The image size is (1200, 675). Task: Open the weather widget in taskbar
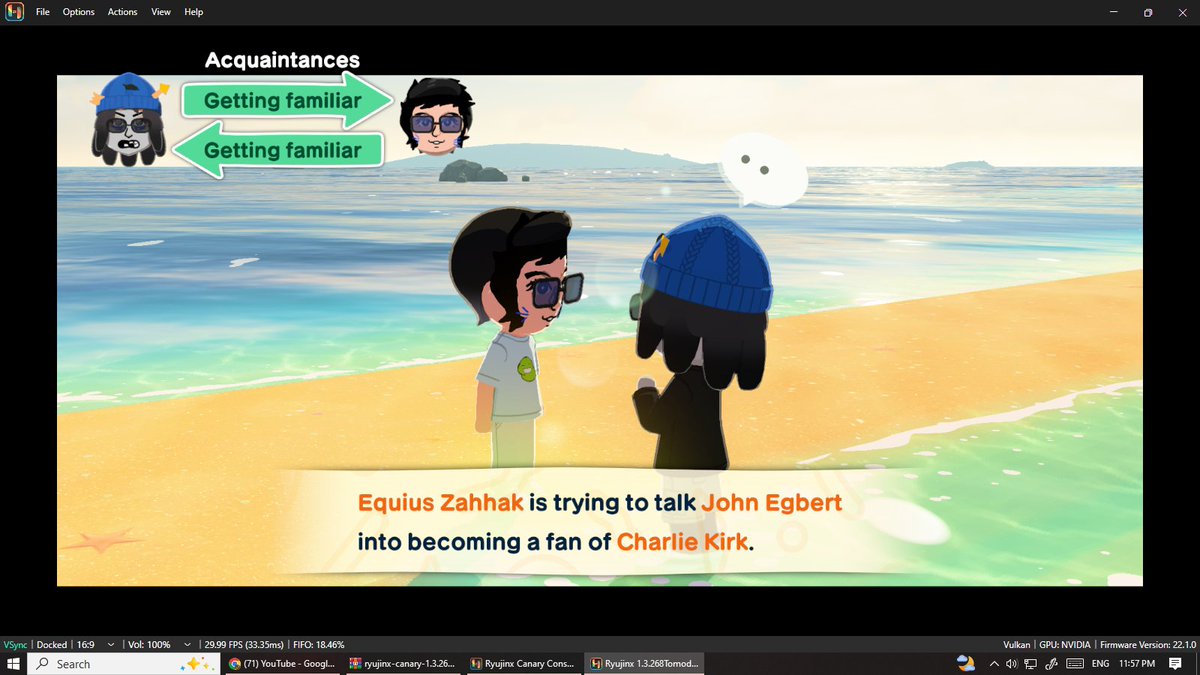tap(965, 664)
